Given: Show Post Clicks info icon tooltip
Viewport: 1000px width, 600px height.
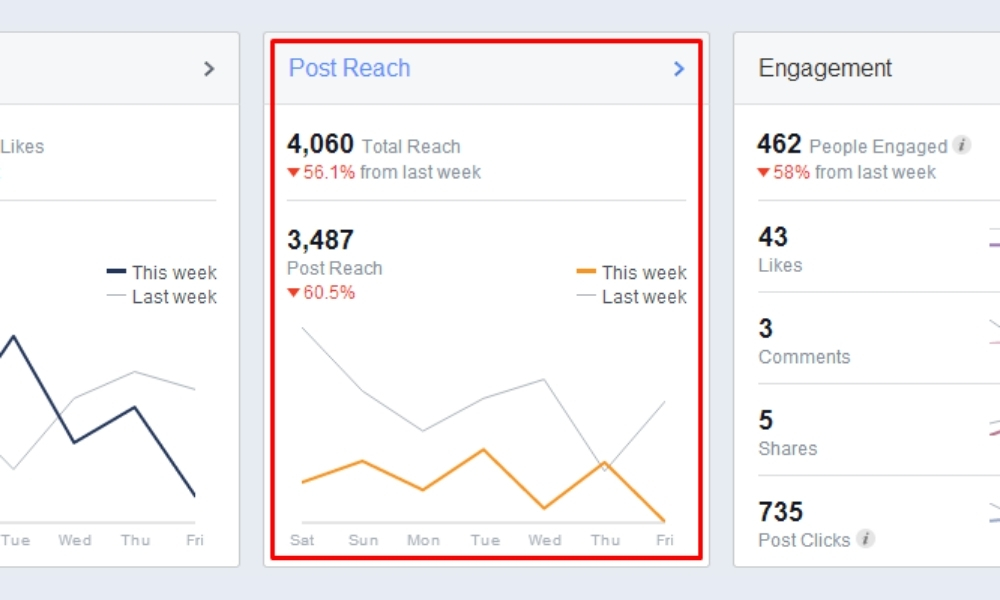Looking at the screenshot, I should [x=865, y=539].
